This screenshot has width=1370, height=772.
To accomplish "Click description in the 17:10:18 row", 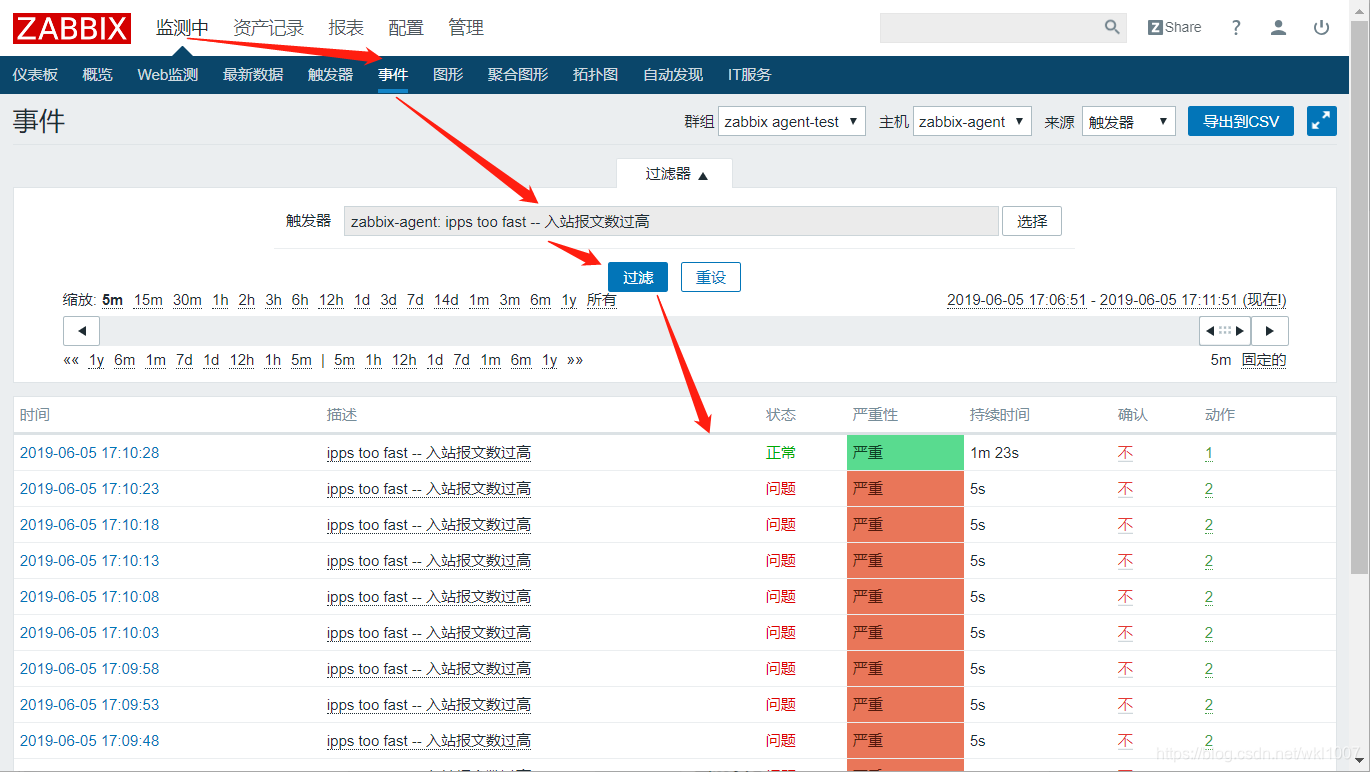I will pos(428,525).
